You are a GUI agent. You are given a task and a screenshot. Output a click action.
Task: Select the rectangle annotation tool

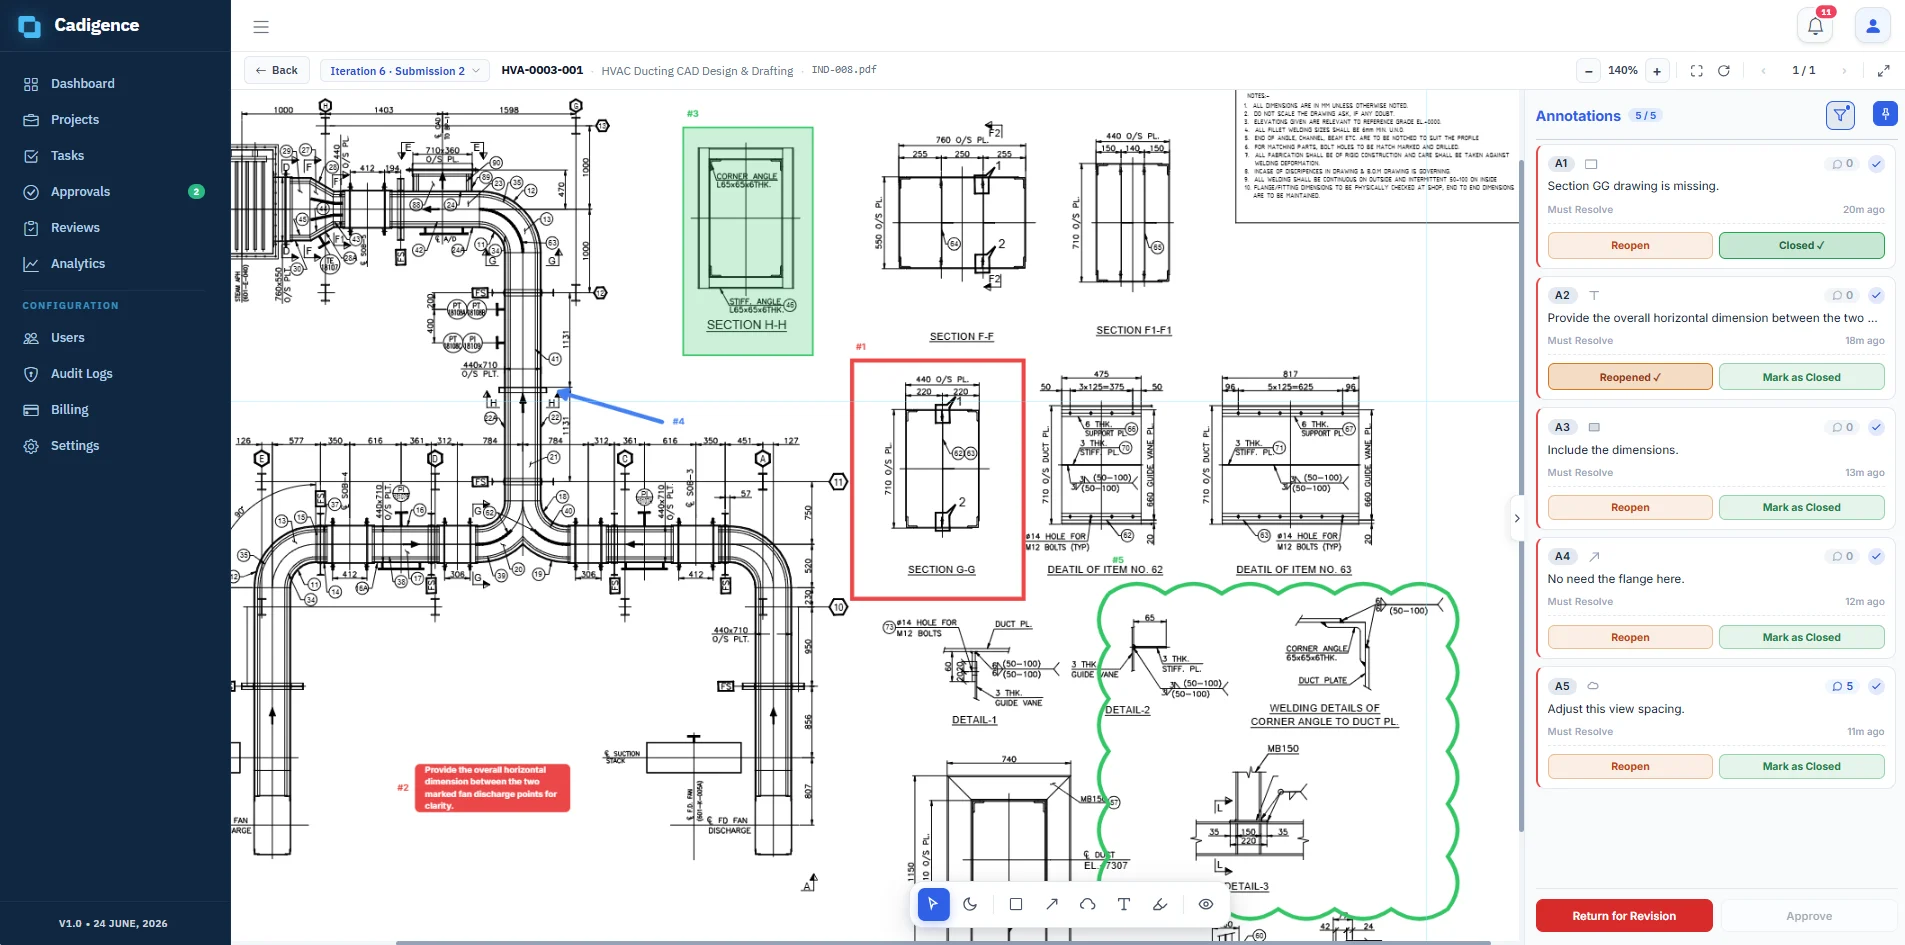[x=1016, y=904]
